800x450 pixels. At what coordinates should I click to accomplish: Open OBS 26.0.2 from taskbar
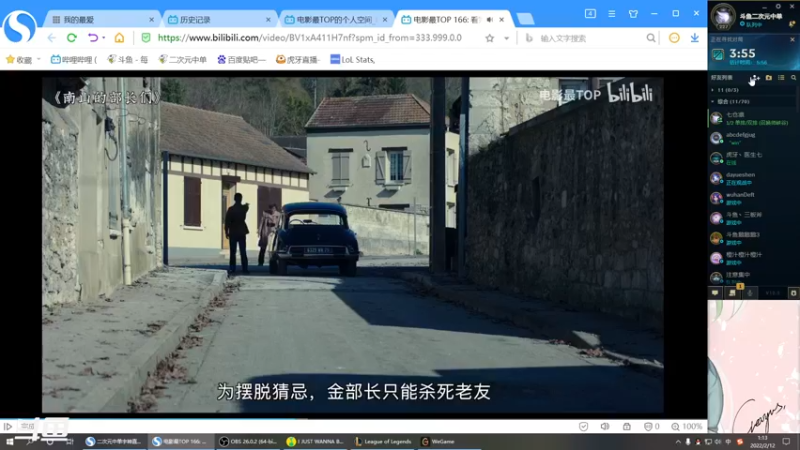tap(247, 441)
